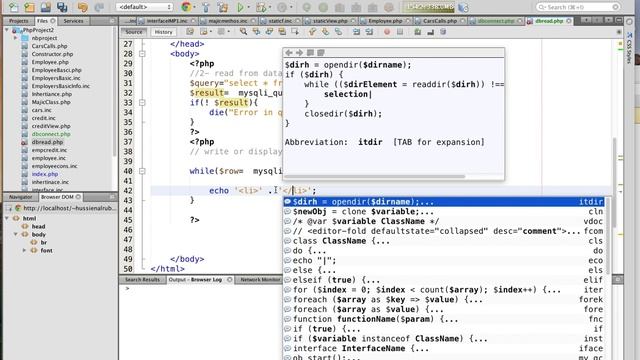Open the CarsCalls.php editor tab
640x360 pixels.
coord(440,21)
